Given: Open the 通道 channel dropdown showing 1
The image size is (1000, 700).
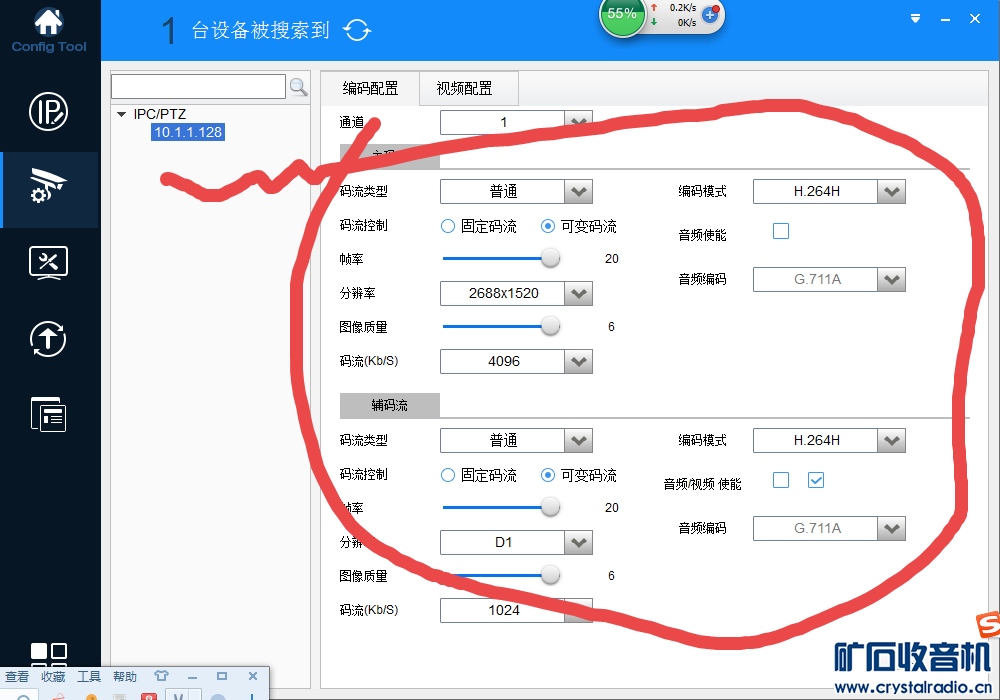Looking at the screenshot, I should click(516, 122).
